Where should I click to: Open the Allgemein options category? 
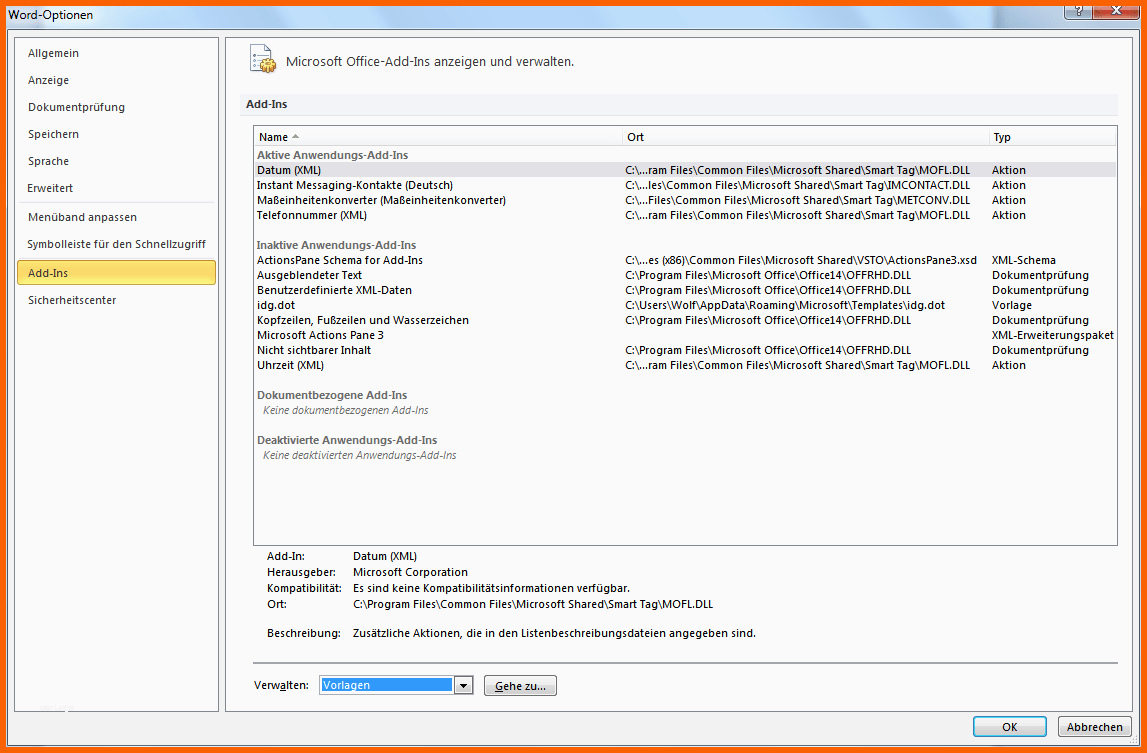pos(54,53)
